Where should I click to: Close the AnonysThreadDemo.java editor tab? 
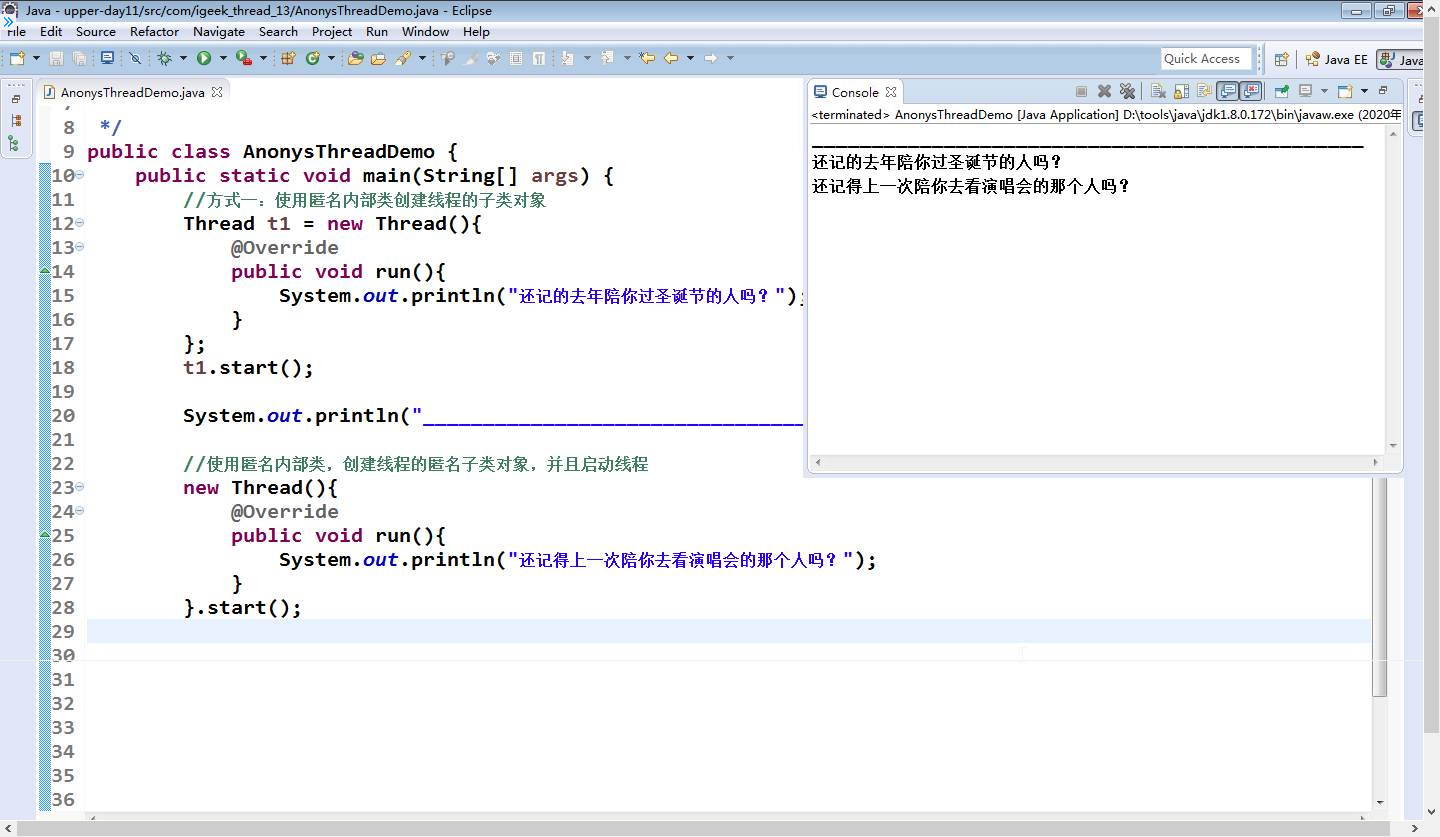point(216,91)
